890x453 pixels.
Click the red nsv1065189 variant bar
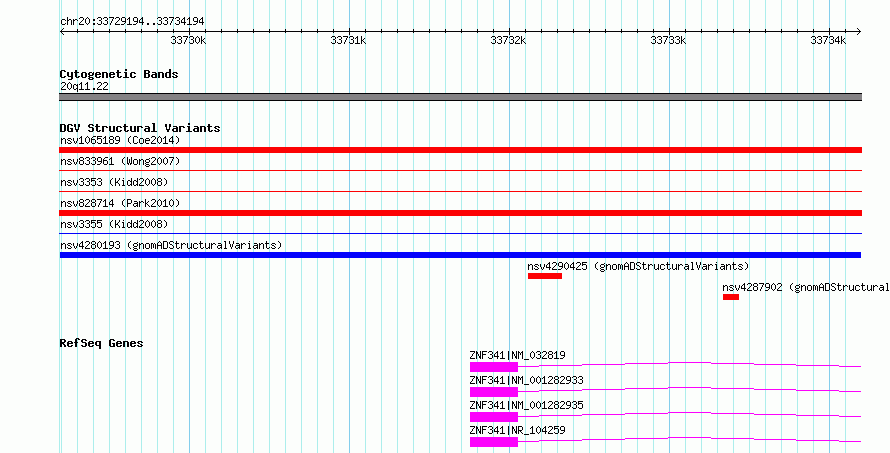pos(460,150)
